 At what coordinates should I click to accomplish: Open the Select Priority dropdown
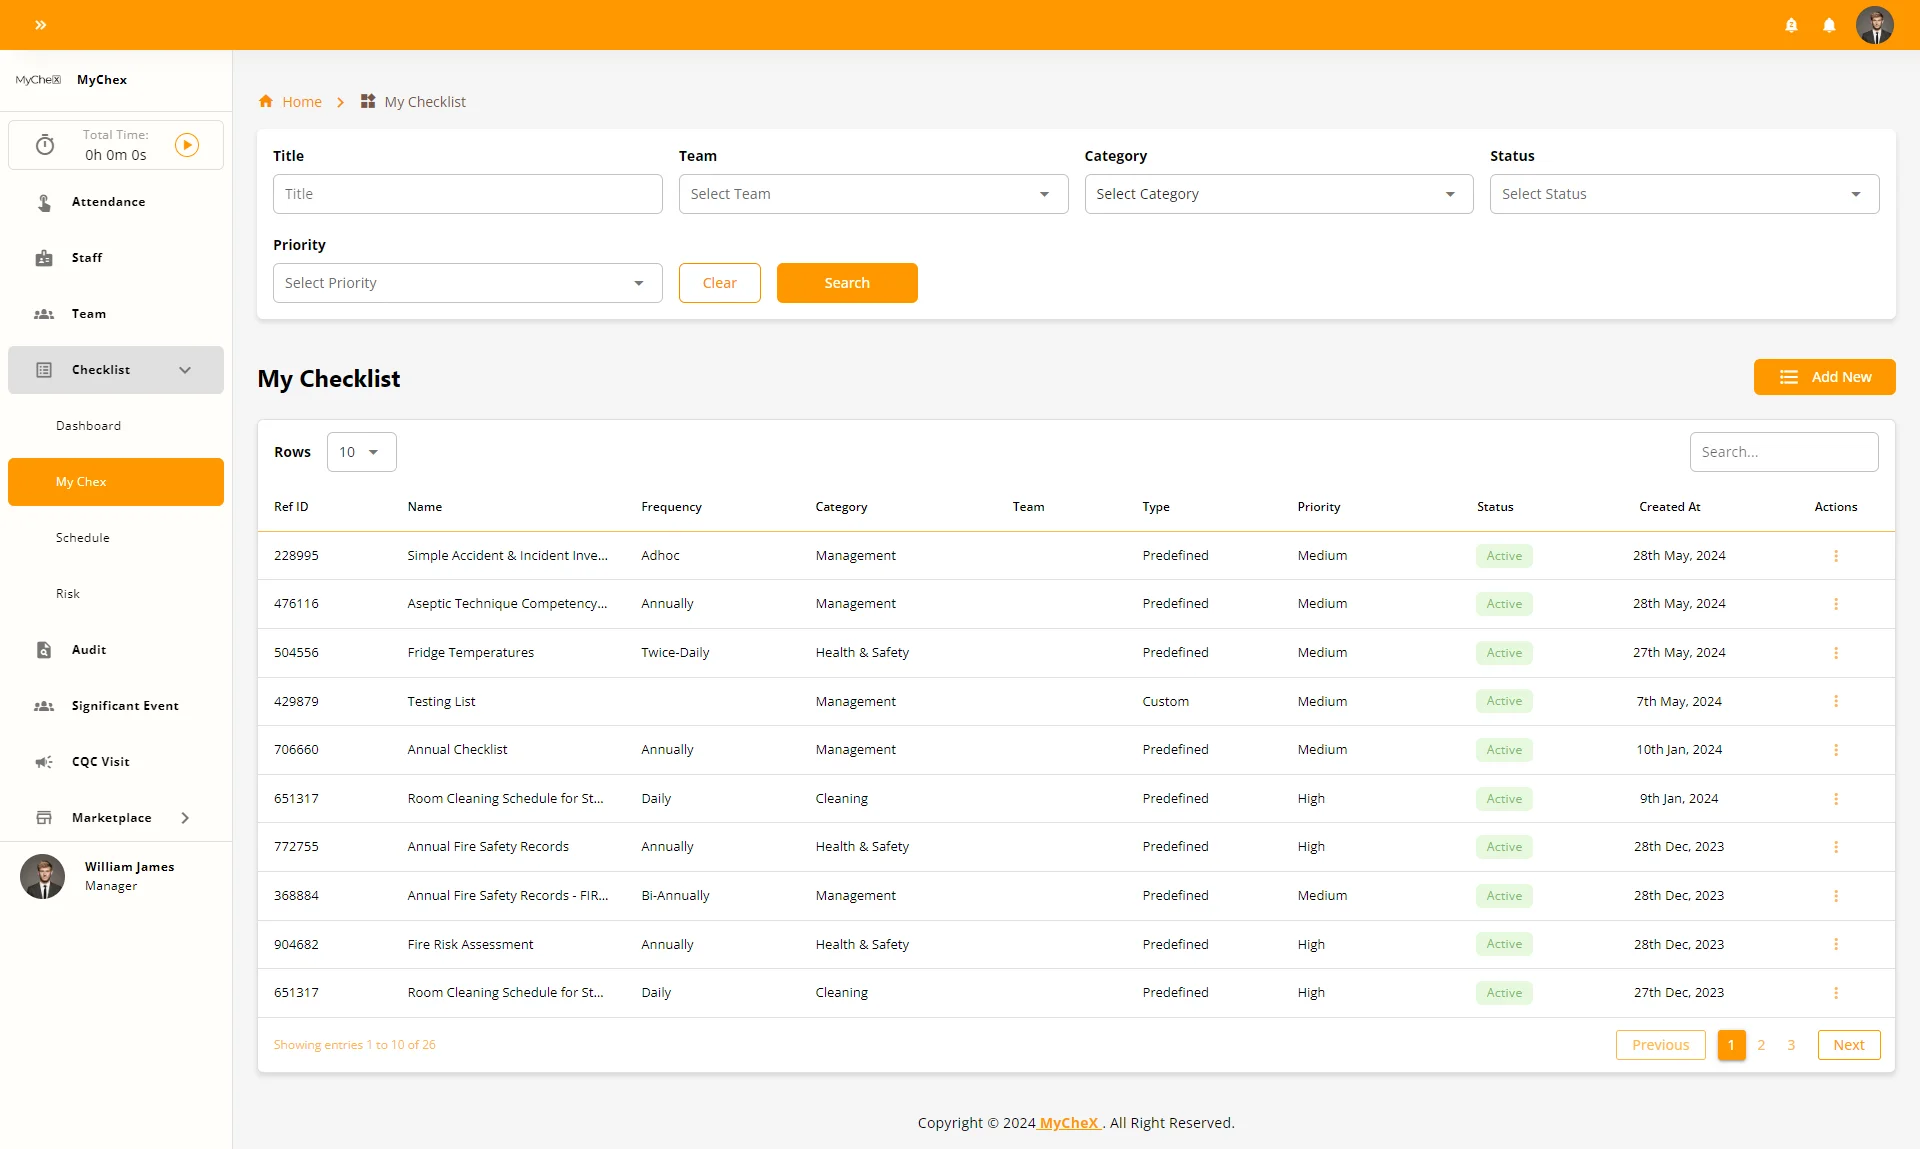[x=467, y=283]
